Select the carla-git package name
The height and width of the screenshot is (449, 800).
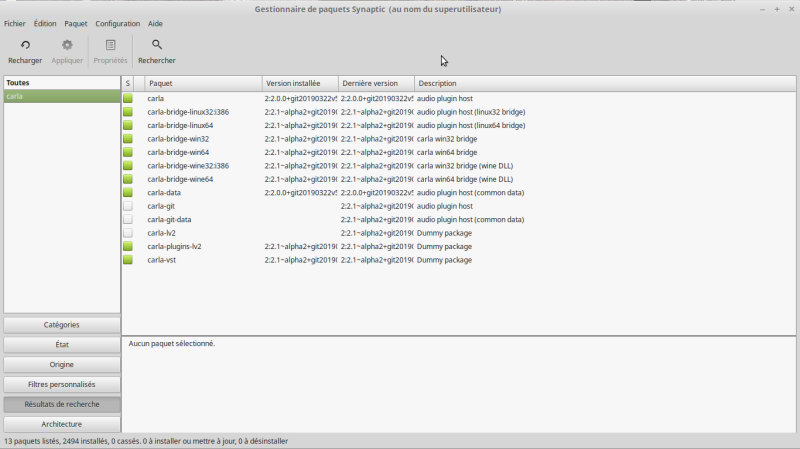coord(161,206)
